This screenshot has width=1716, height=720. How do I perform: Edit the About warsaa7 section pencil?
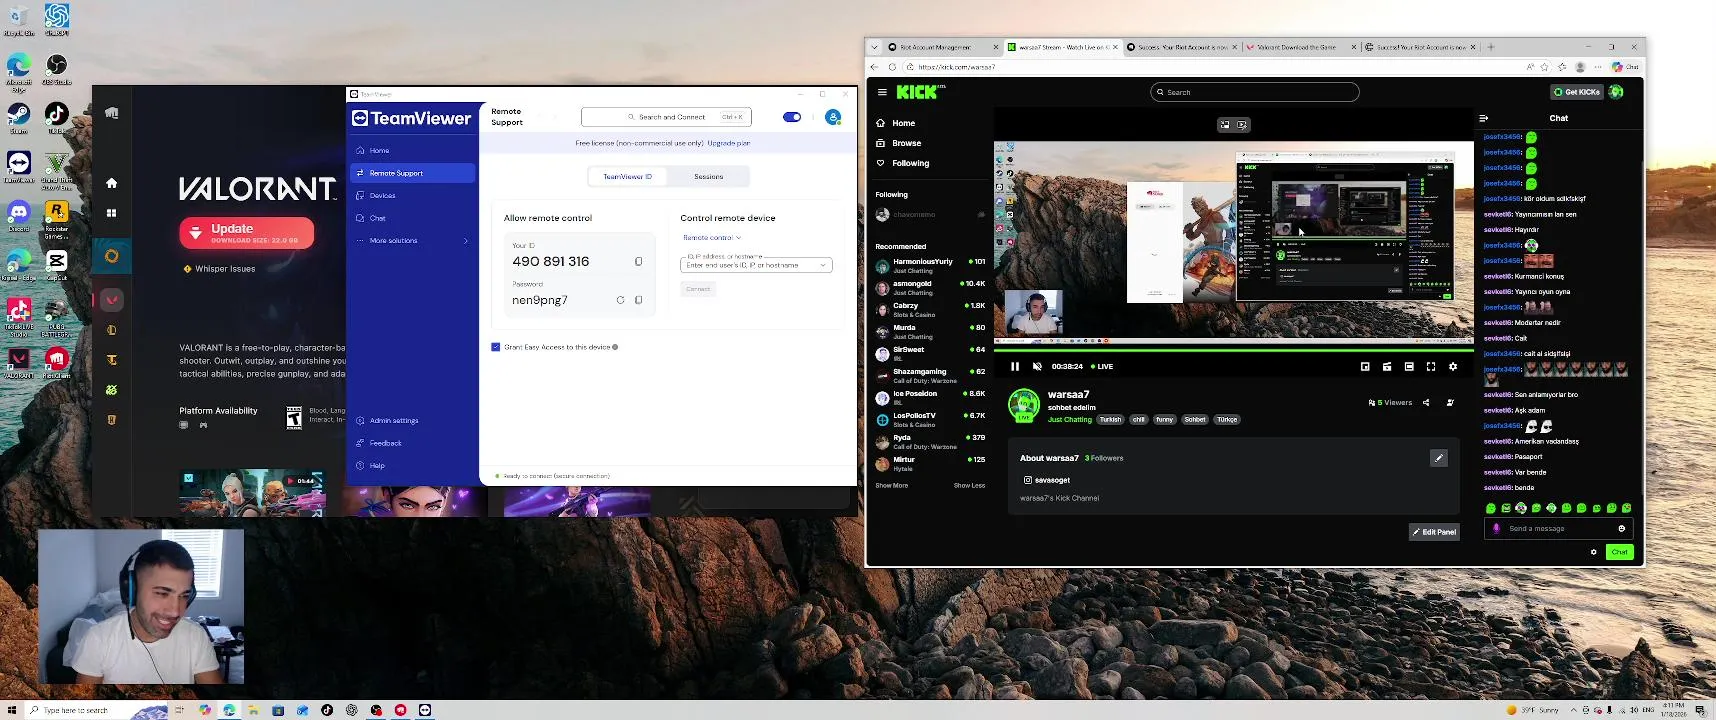click(x=1439, y=458)
